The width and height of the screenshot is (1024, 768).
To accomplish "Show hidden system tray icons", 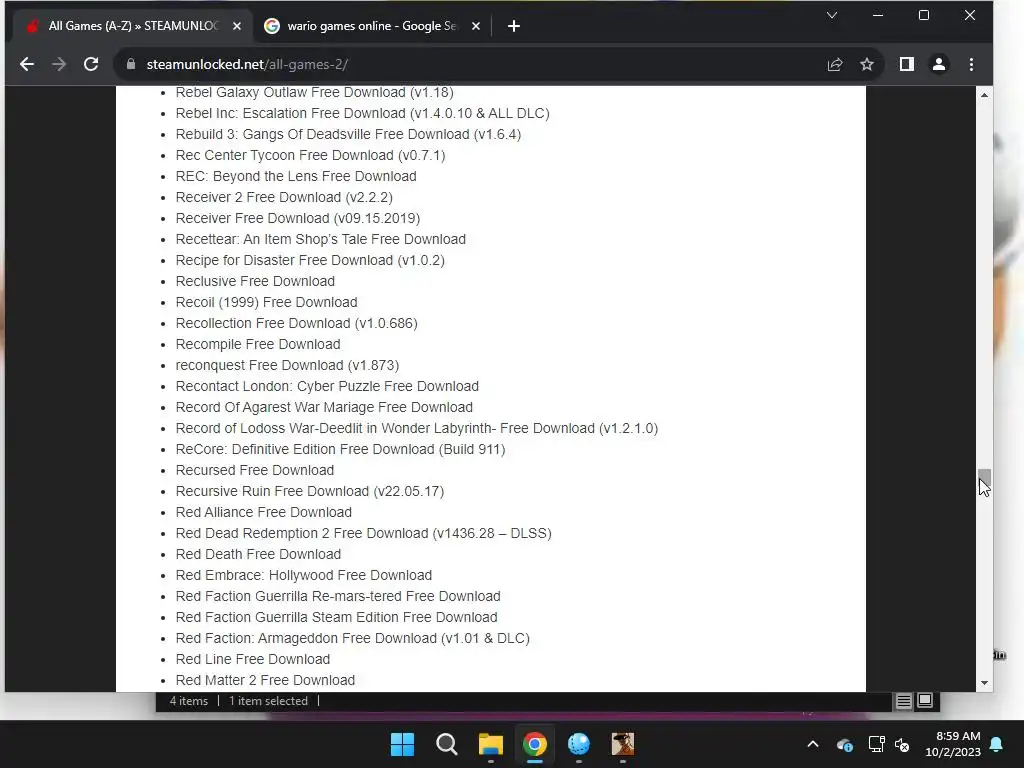I will [813, 744].
